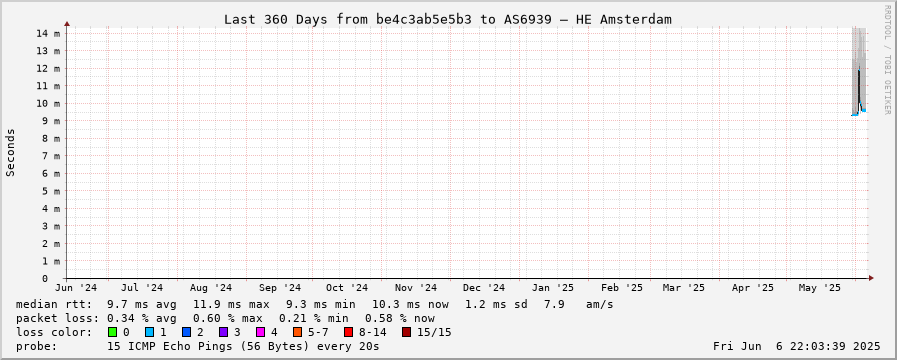Click the latency spike at graph's right edge

click(x=859, y=92)
